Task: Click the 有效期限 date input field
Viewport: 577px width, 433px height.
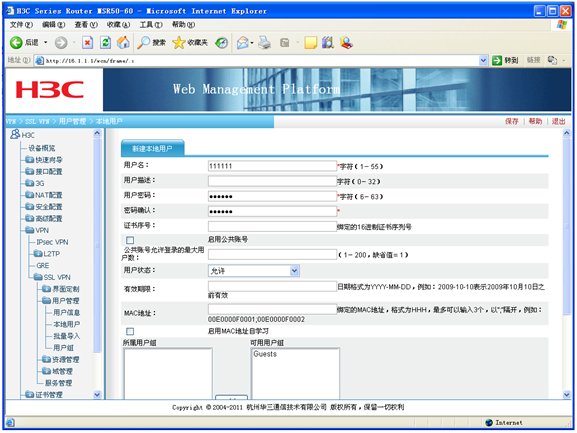Action: click(x=272, y=287)
